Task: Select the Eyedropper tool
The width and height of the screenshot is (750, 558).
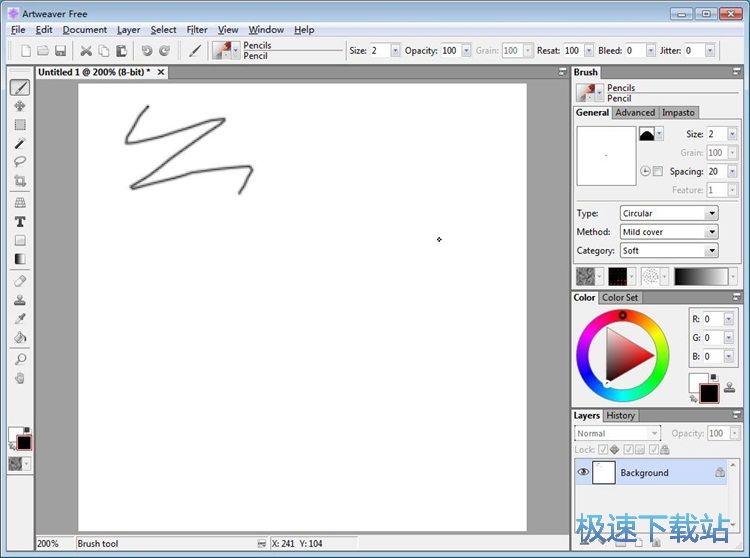Action: tap(20, 318)
